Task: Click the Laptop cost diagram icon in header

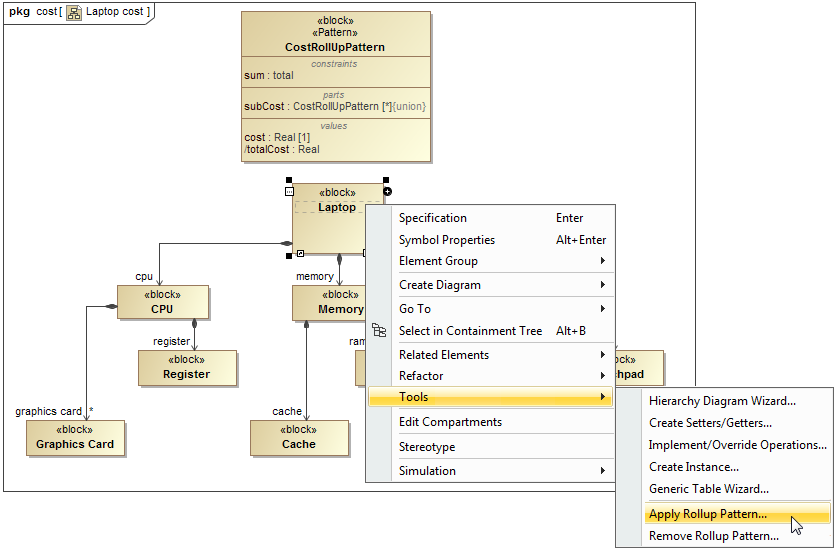Action: (x=74, y=12)
